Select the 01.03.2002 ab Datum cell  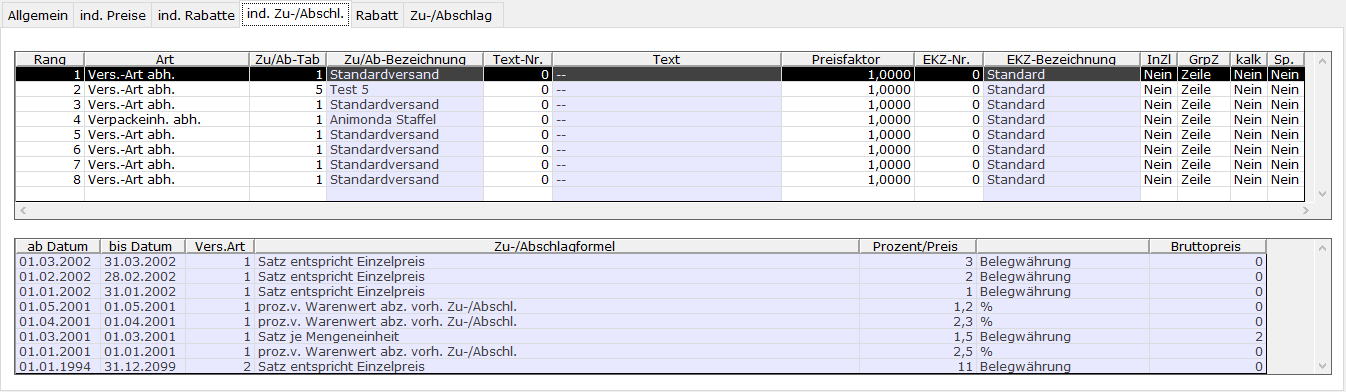[x=57, y=261]
